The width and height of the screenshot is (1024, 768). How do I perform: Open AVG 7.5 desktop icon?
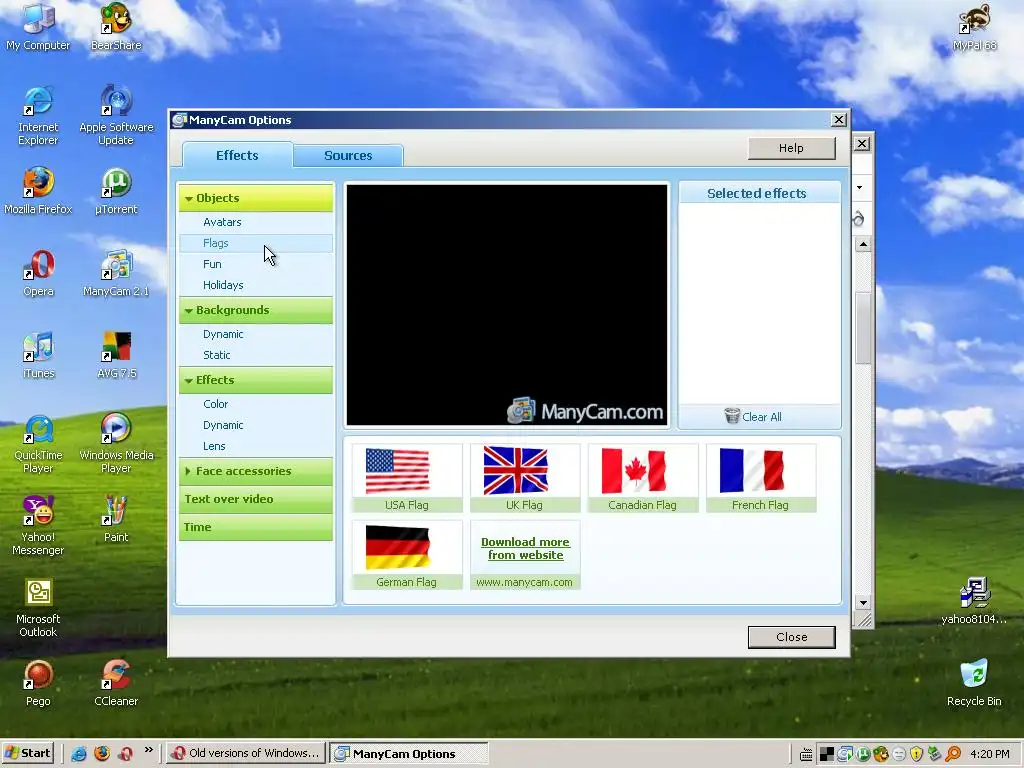click(x=116, y=355)
